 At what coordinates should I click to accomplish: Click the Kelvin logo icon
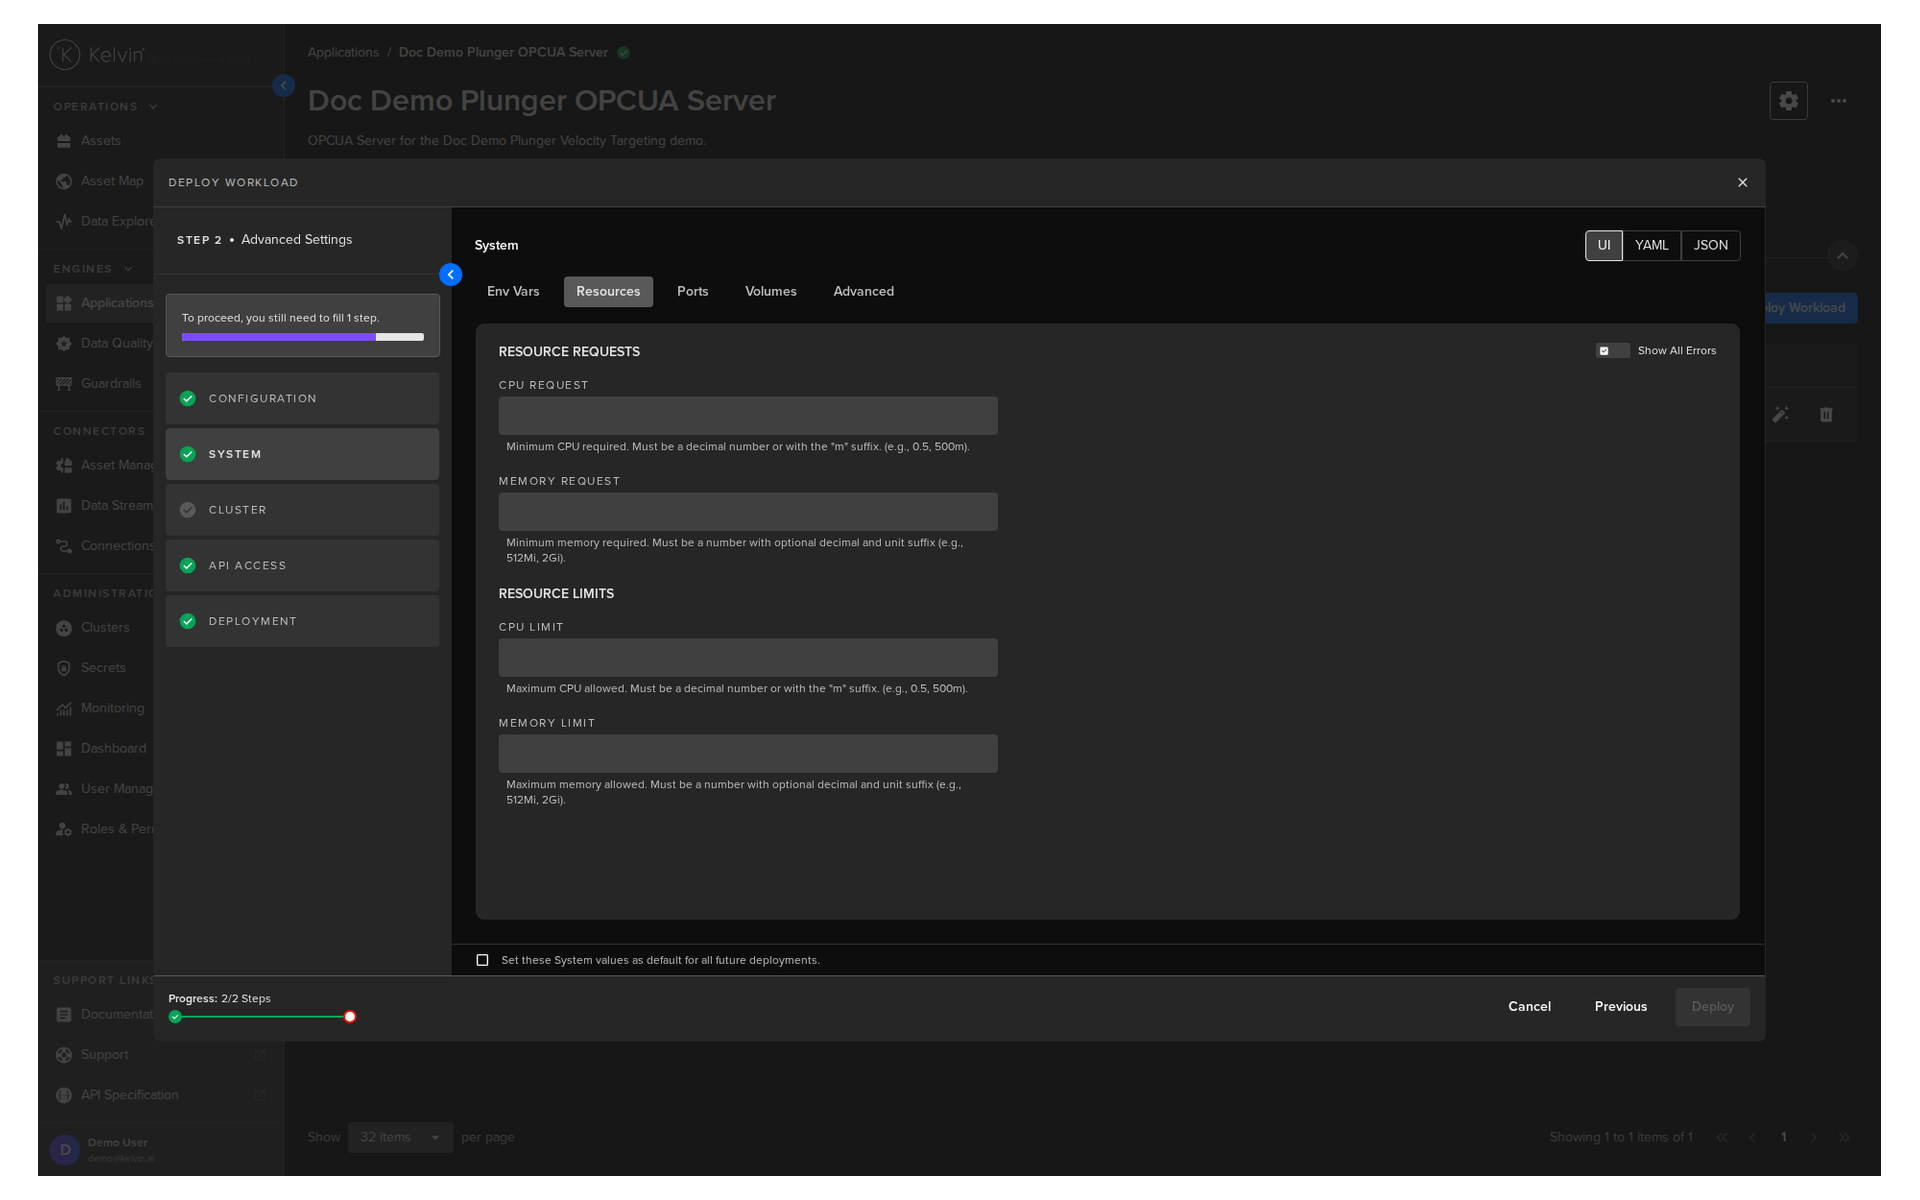(x=65, y=55)
